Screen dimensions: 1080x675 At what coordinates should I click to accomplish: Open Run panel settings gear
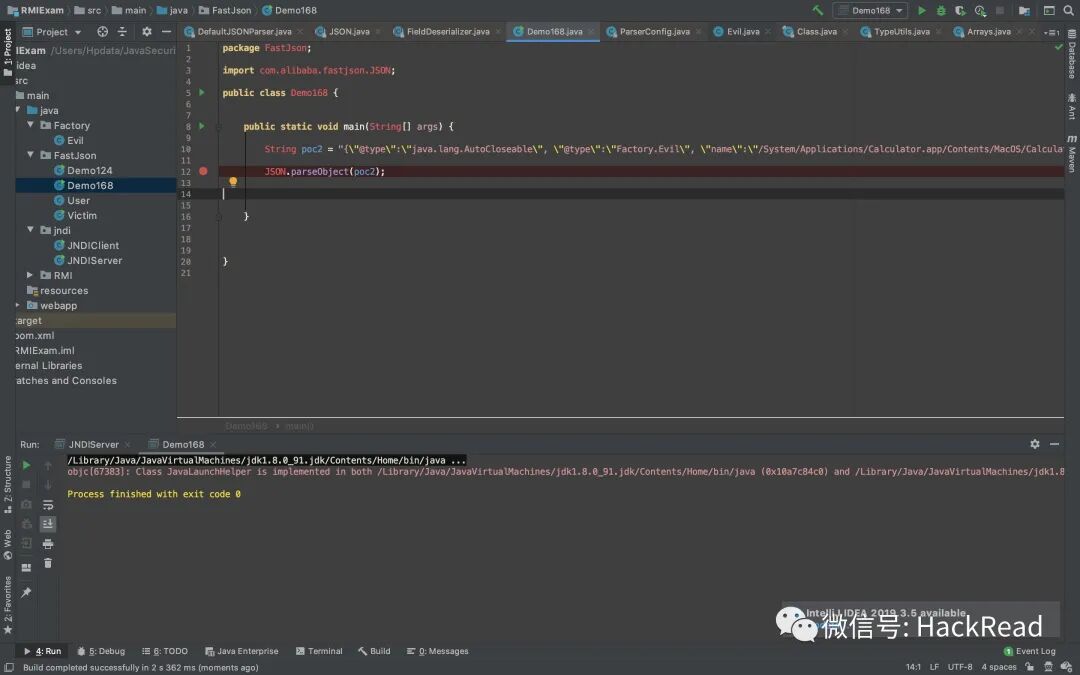[x=1035, y=444]
